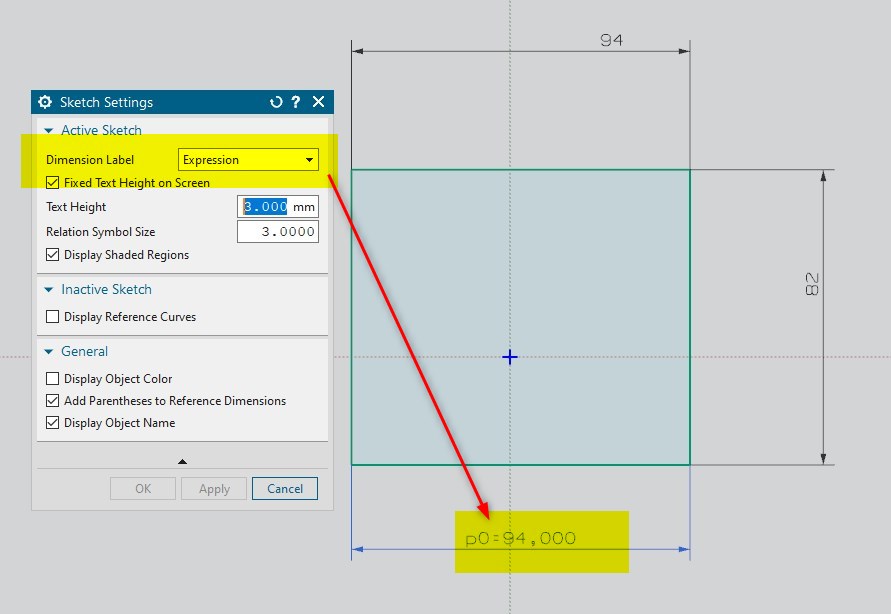Viewport: 891px width, 614px height.
Task: Toggle Fixed Text Height on Screen
Action: (52, 183)
